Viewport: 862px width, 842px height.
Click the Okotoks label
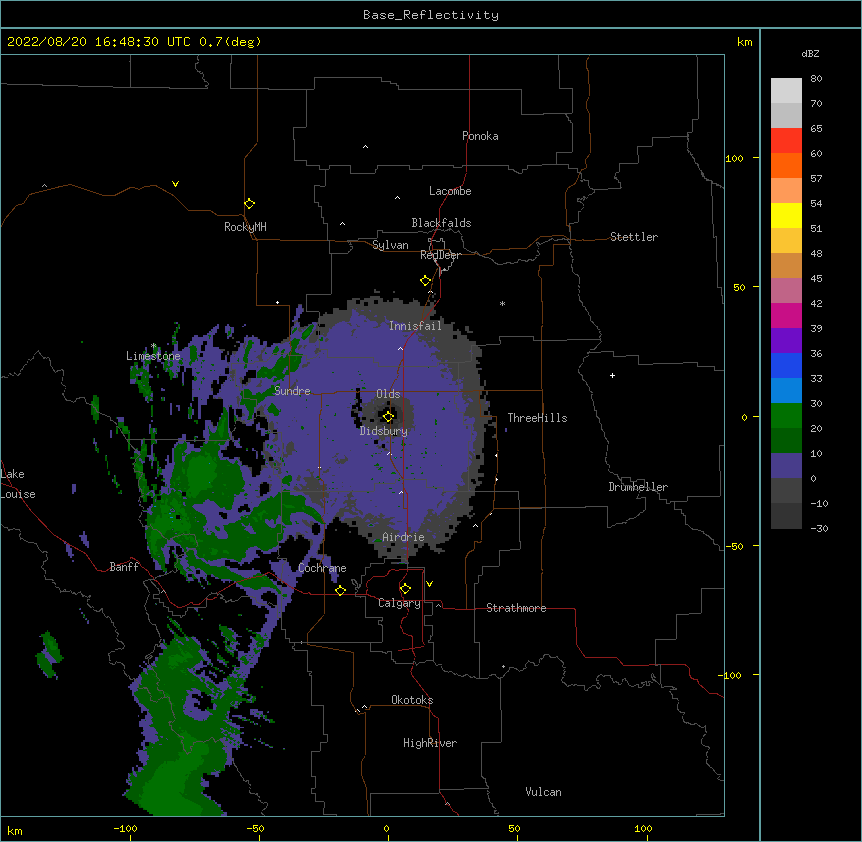tap(412, 700)
